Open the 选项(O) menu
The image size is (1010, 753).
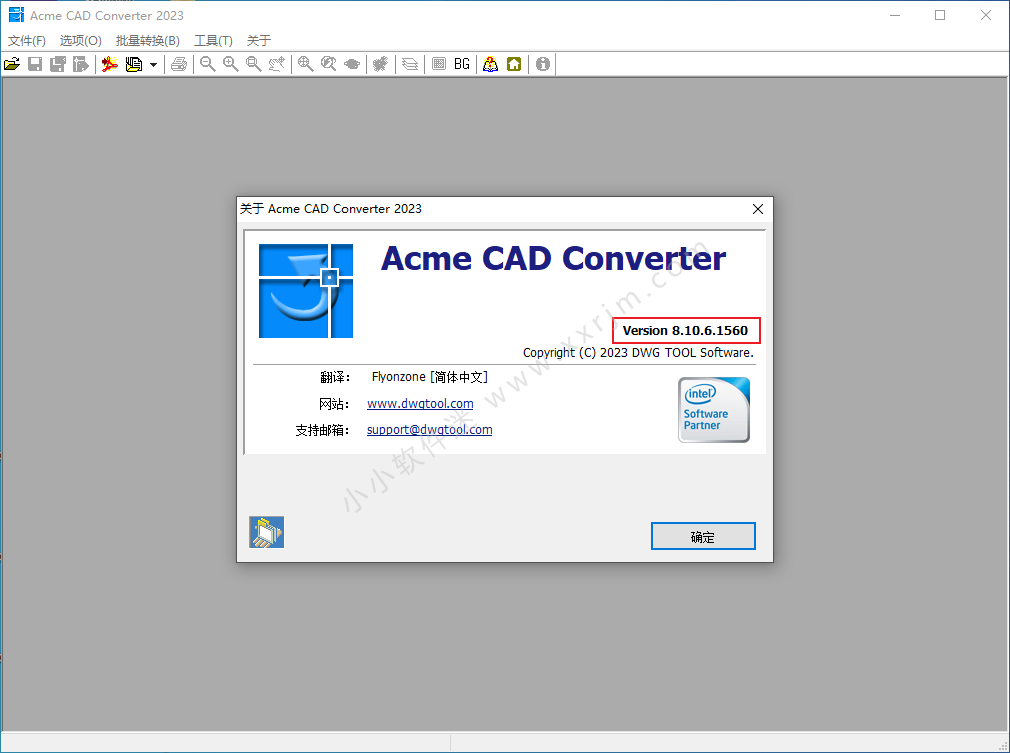pyautogui.click(x=80, y=41)
